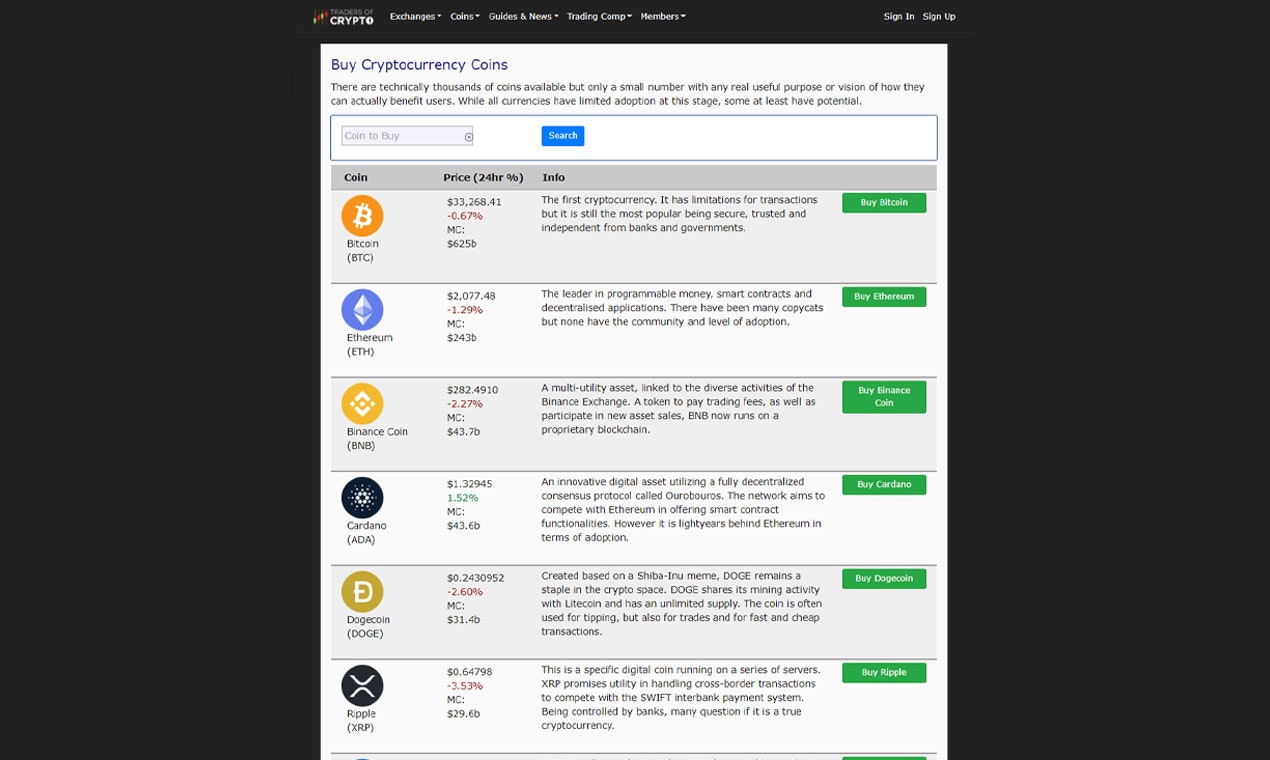Click the Buy Ethereum button
This screenshot has width=1270, height=760.
(884, 296)
